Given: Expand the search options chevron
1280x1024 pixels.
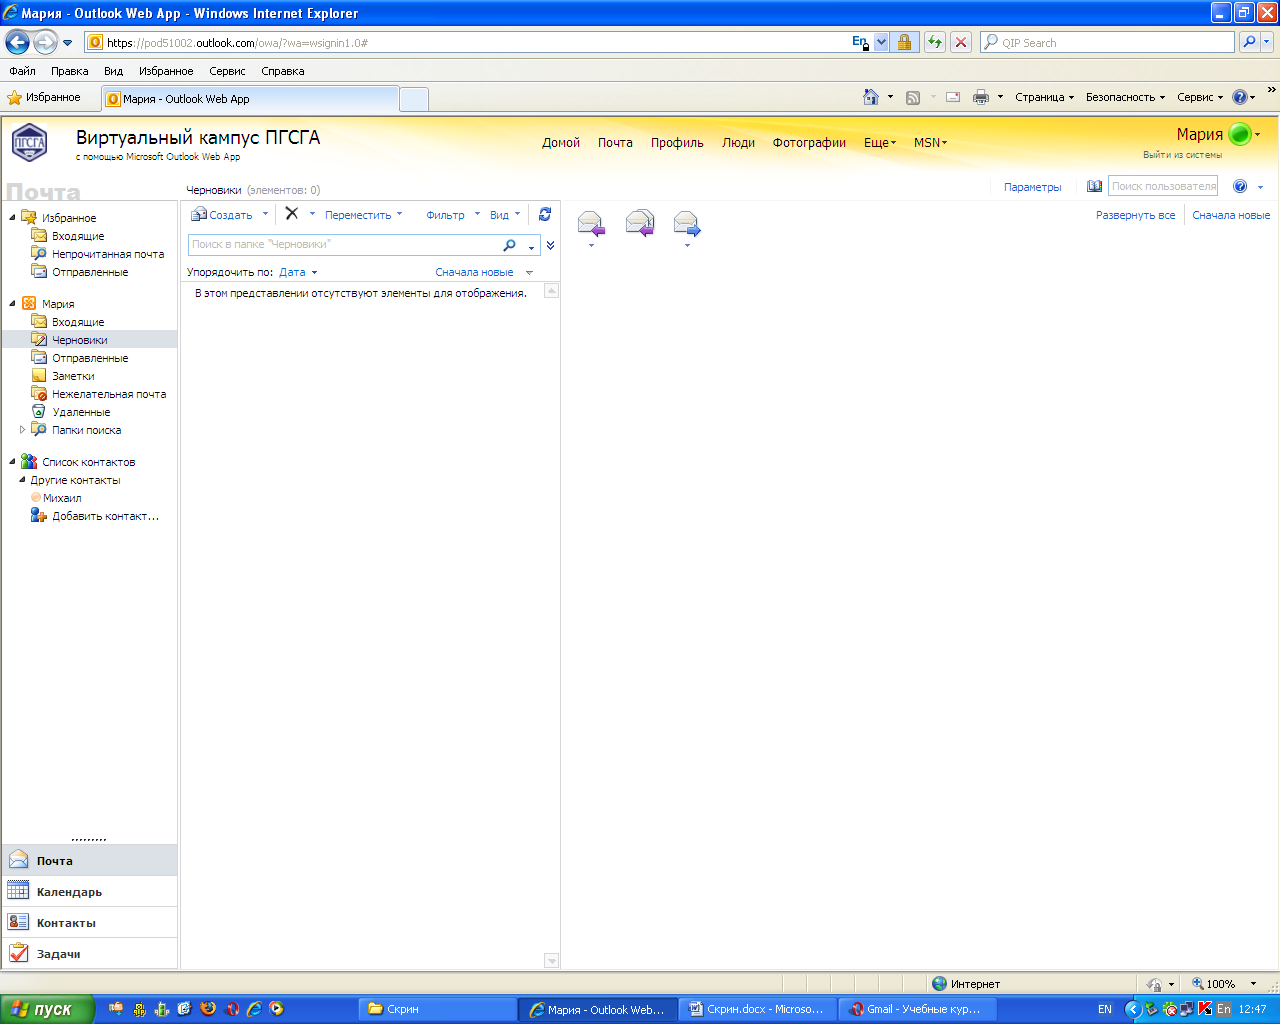Looking at the screenshot, I should pos(550,245).
